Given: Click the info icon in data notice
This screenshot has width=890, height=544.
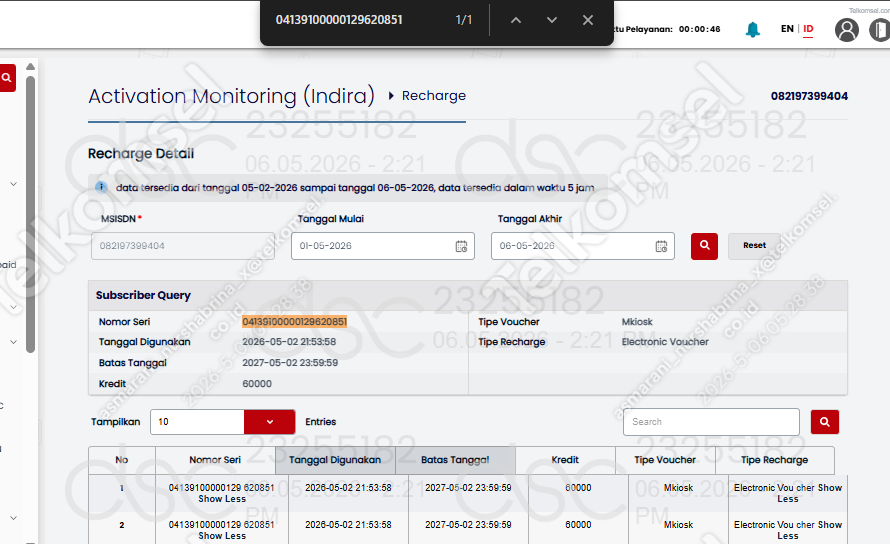Looking at the screenshot, I should 101,187.
